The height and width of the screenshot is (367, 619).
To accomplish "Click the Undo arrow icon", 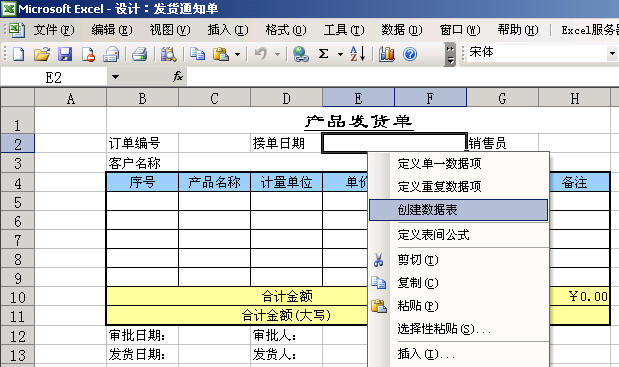I will click(x=261, y=54).
